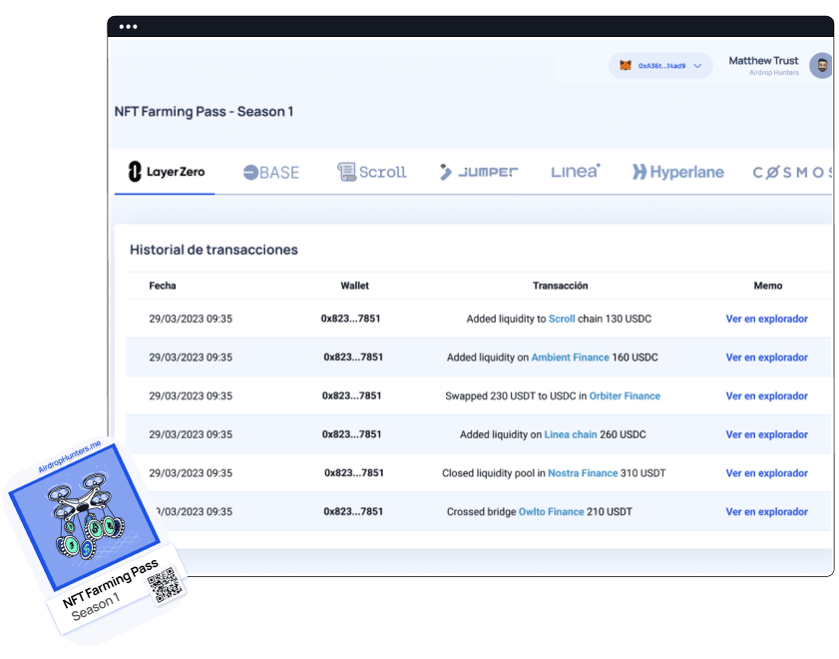The width and height of the screenshot is (839, 659).
Task: Click the Wallet column header
Action: click(354, 286)
